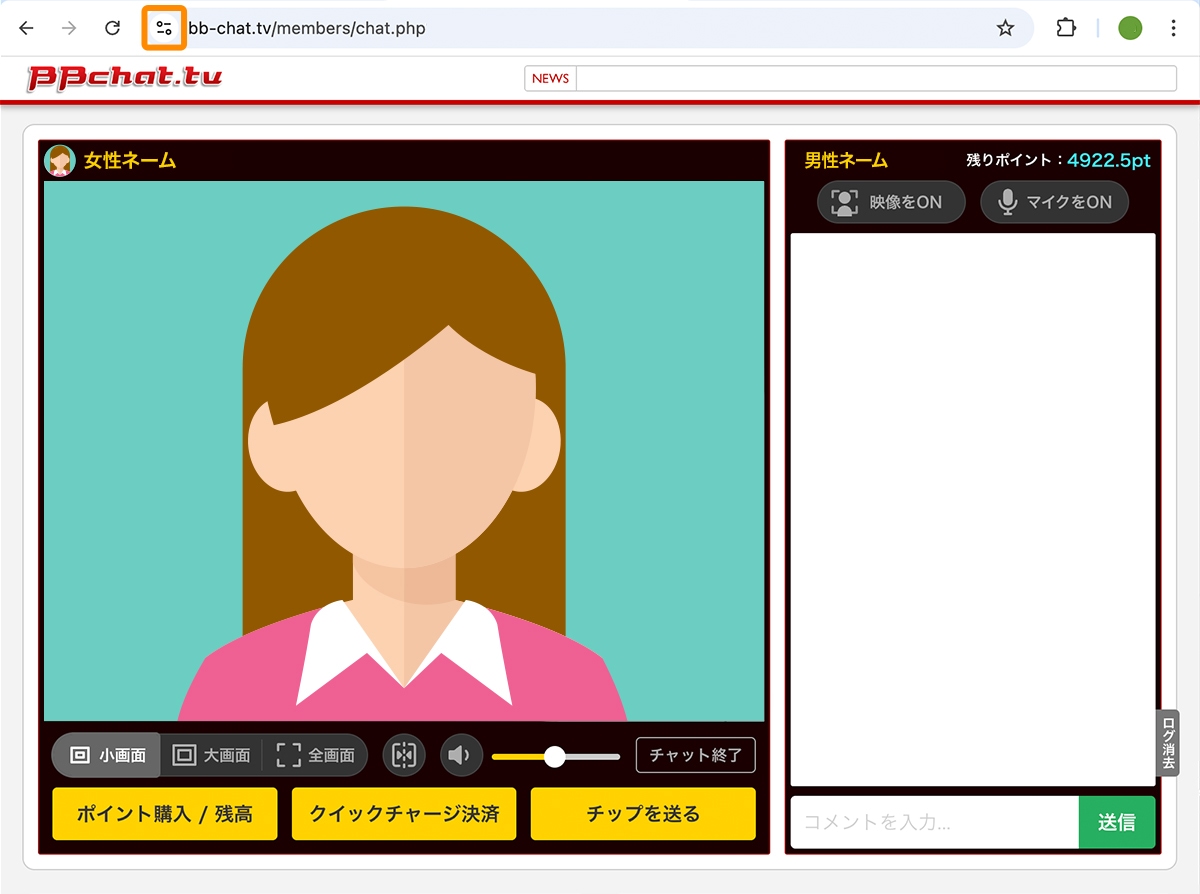
Task: Open the Chrome three-dot menu
Action: coord(1173,28)
